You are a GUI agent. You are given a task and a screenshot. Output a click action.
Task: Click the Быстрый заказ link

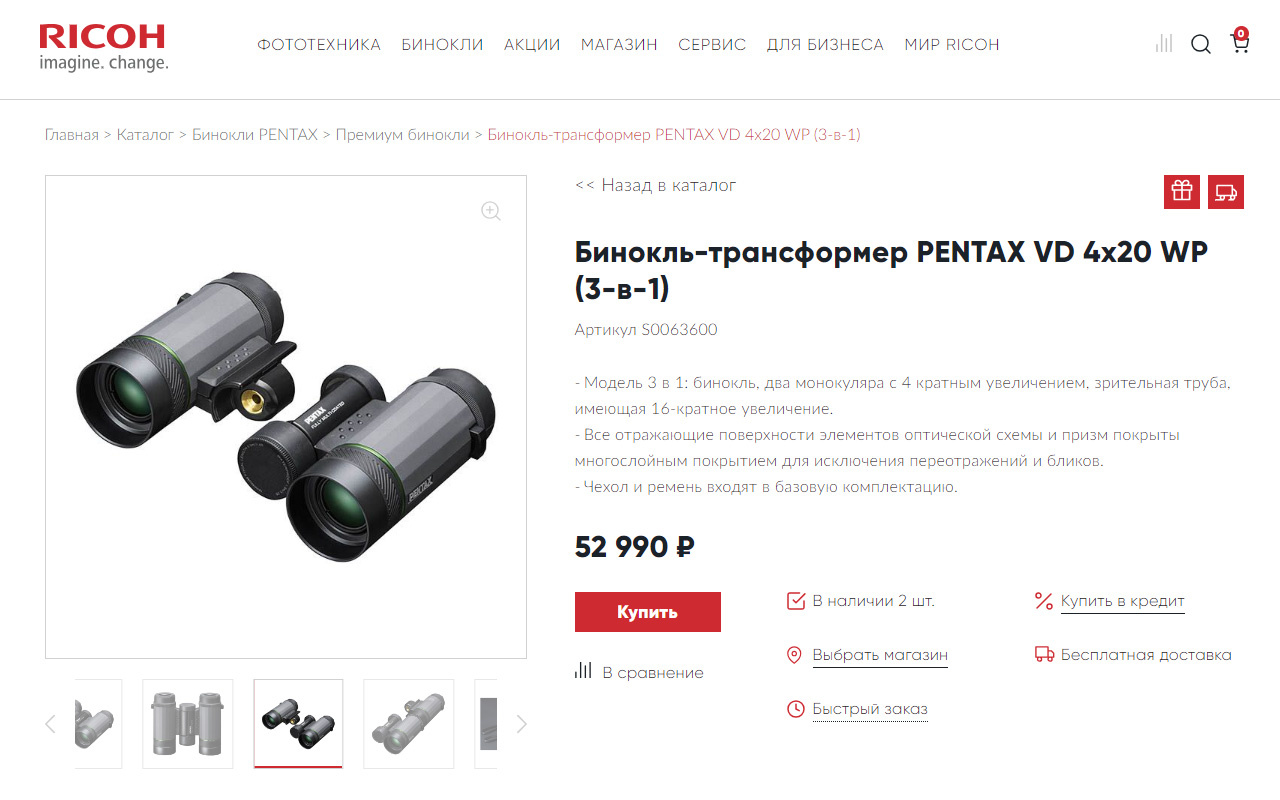[870, 709]
